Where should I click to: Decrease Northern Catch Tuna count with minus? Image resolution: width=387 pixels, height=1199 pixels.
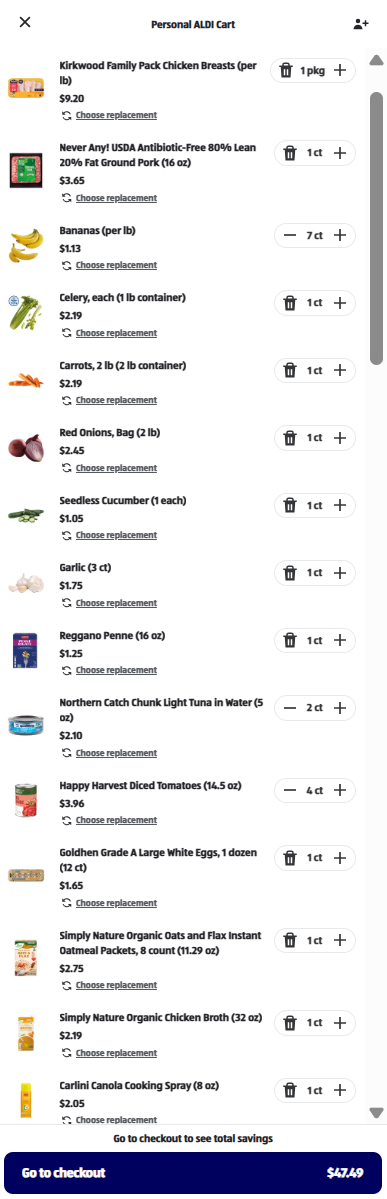click(289, 708)
